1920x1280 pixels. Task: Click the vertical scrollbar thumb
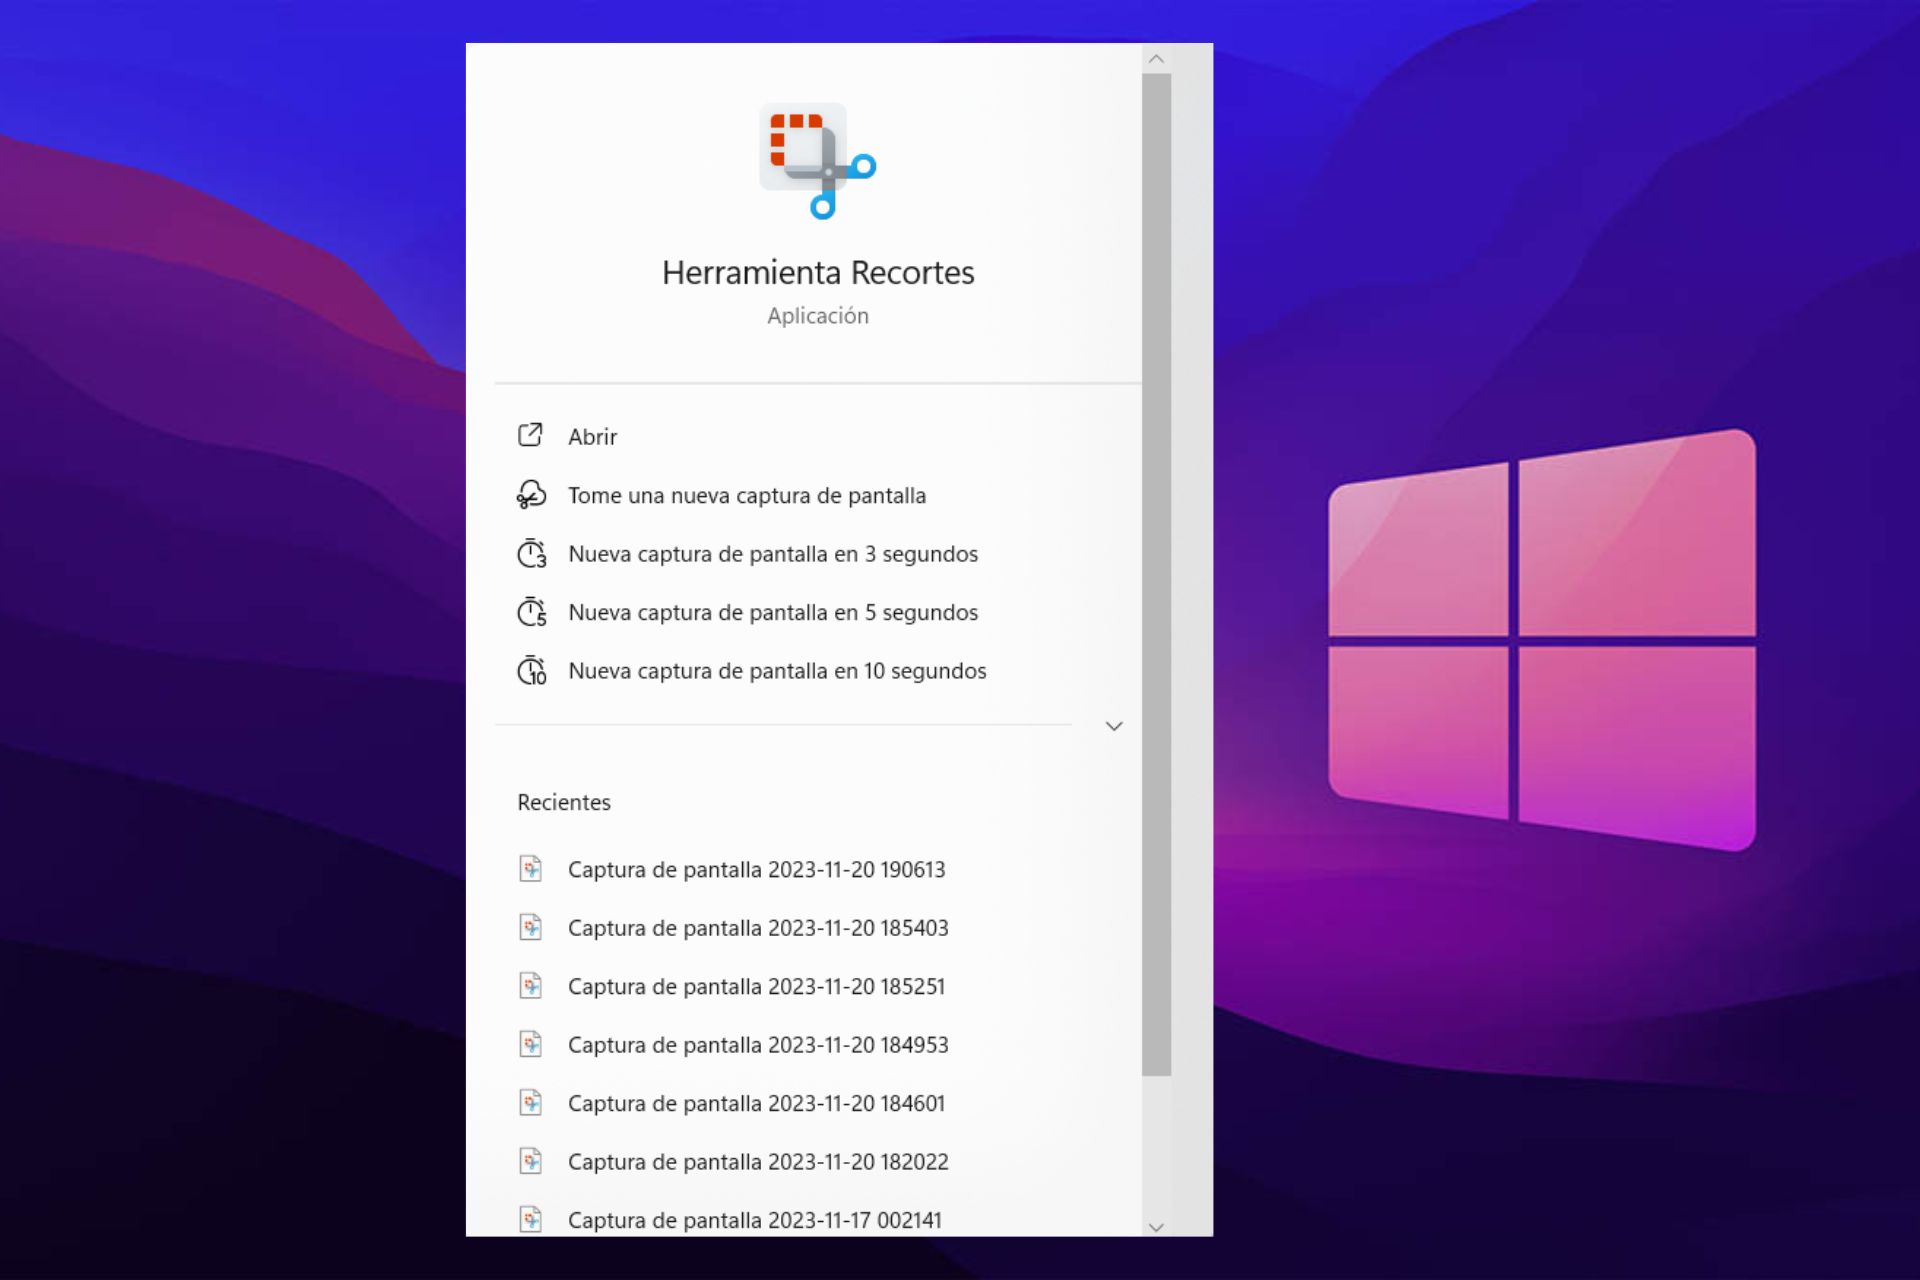click(x=1156, y=575)
